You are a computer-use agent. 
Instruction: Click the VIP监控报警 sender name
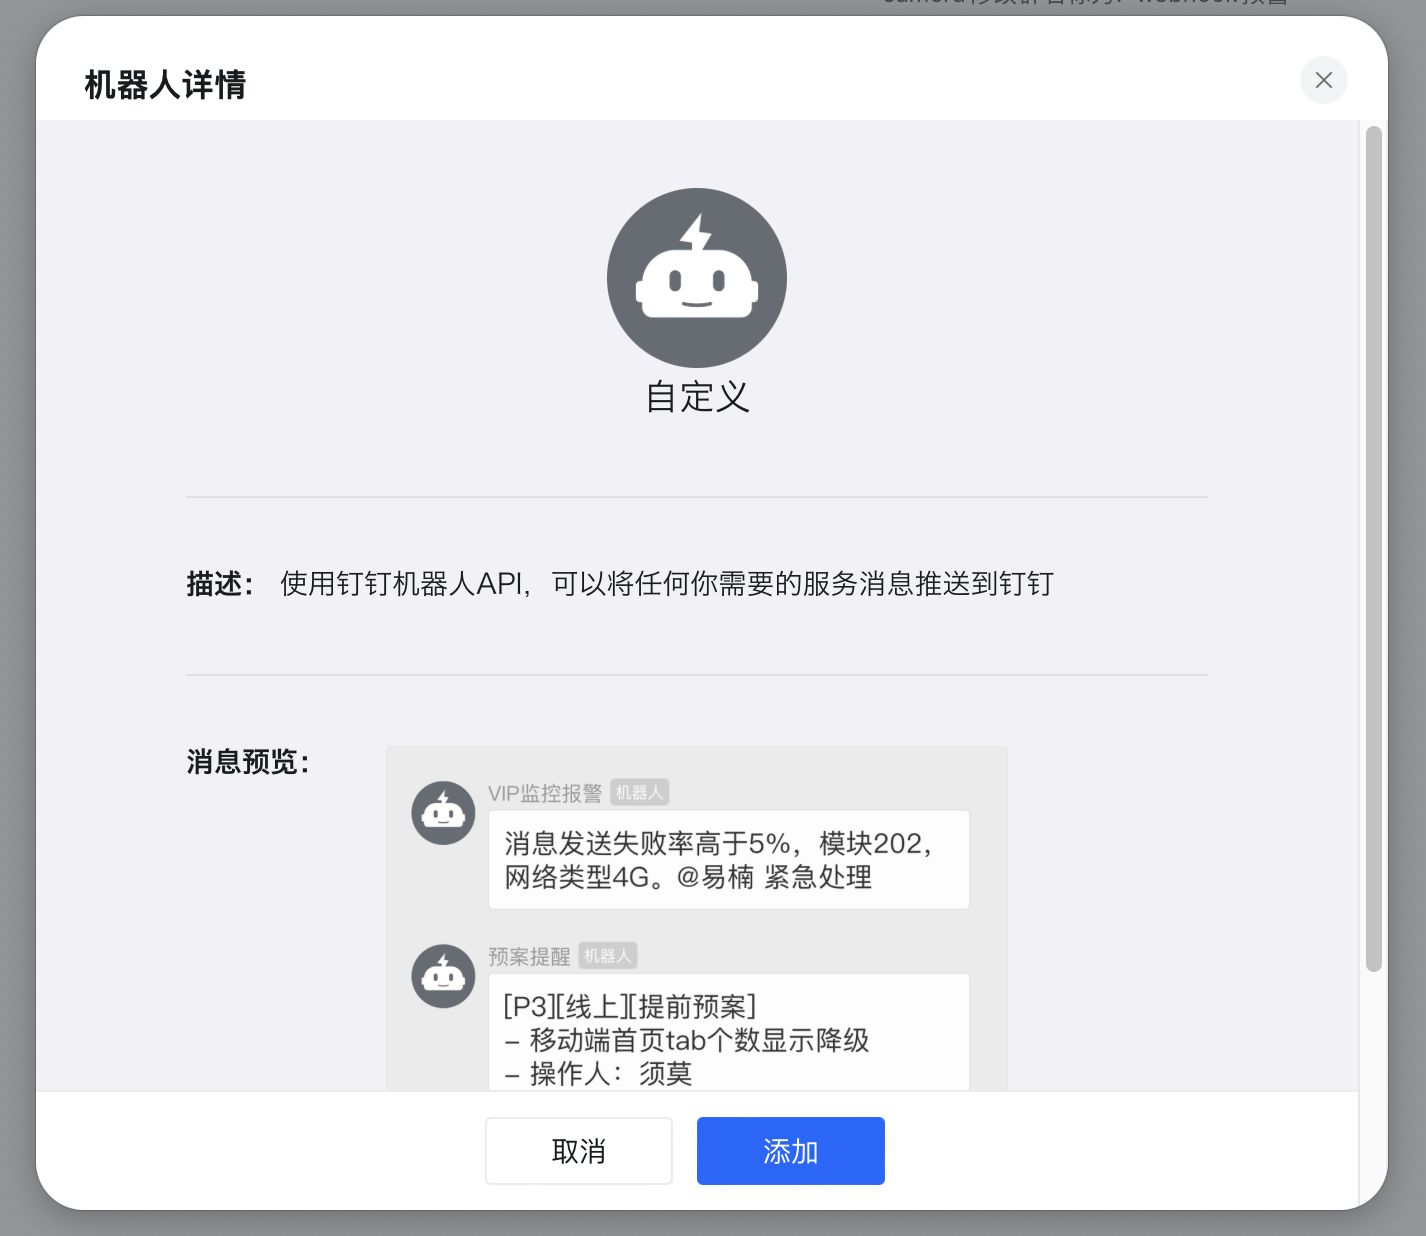click(x=546, y=791)
